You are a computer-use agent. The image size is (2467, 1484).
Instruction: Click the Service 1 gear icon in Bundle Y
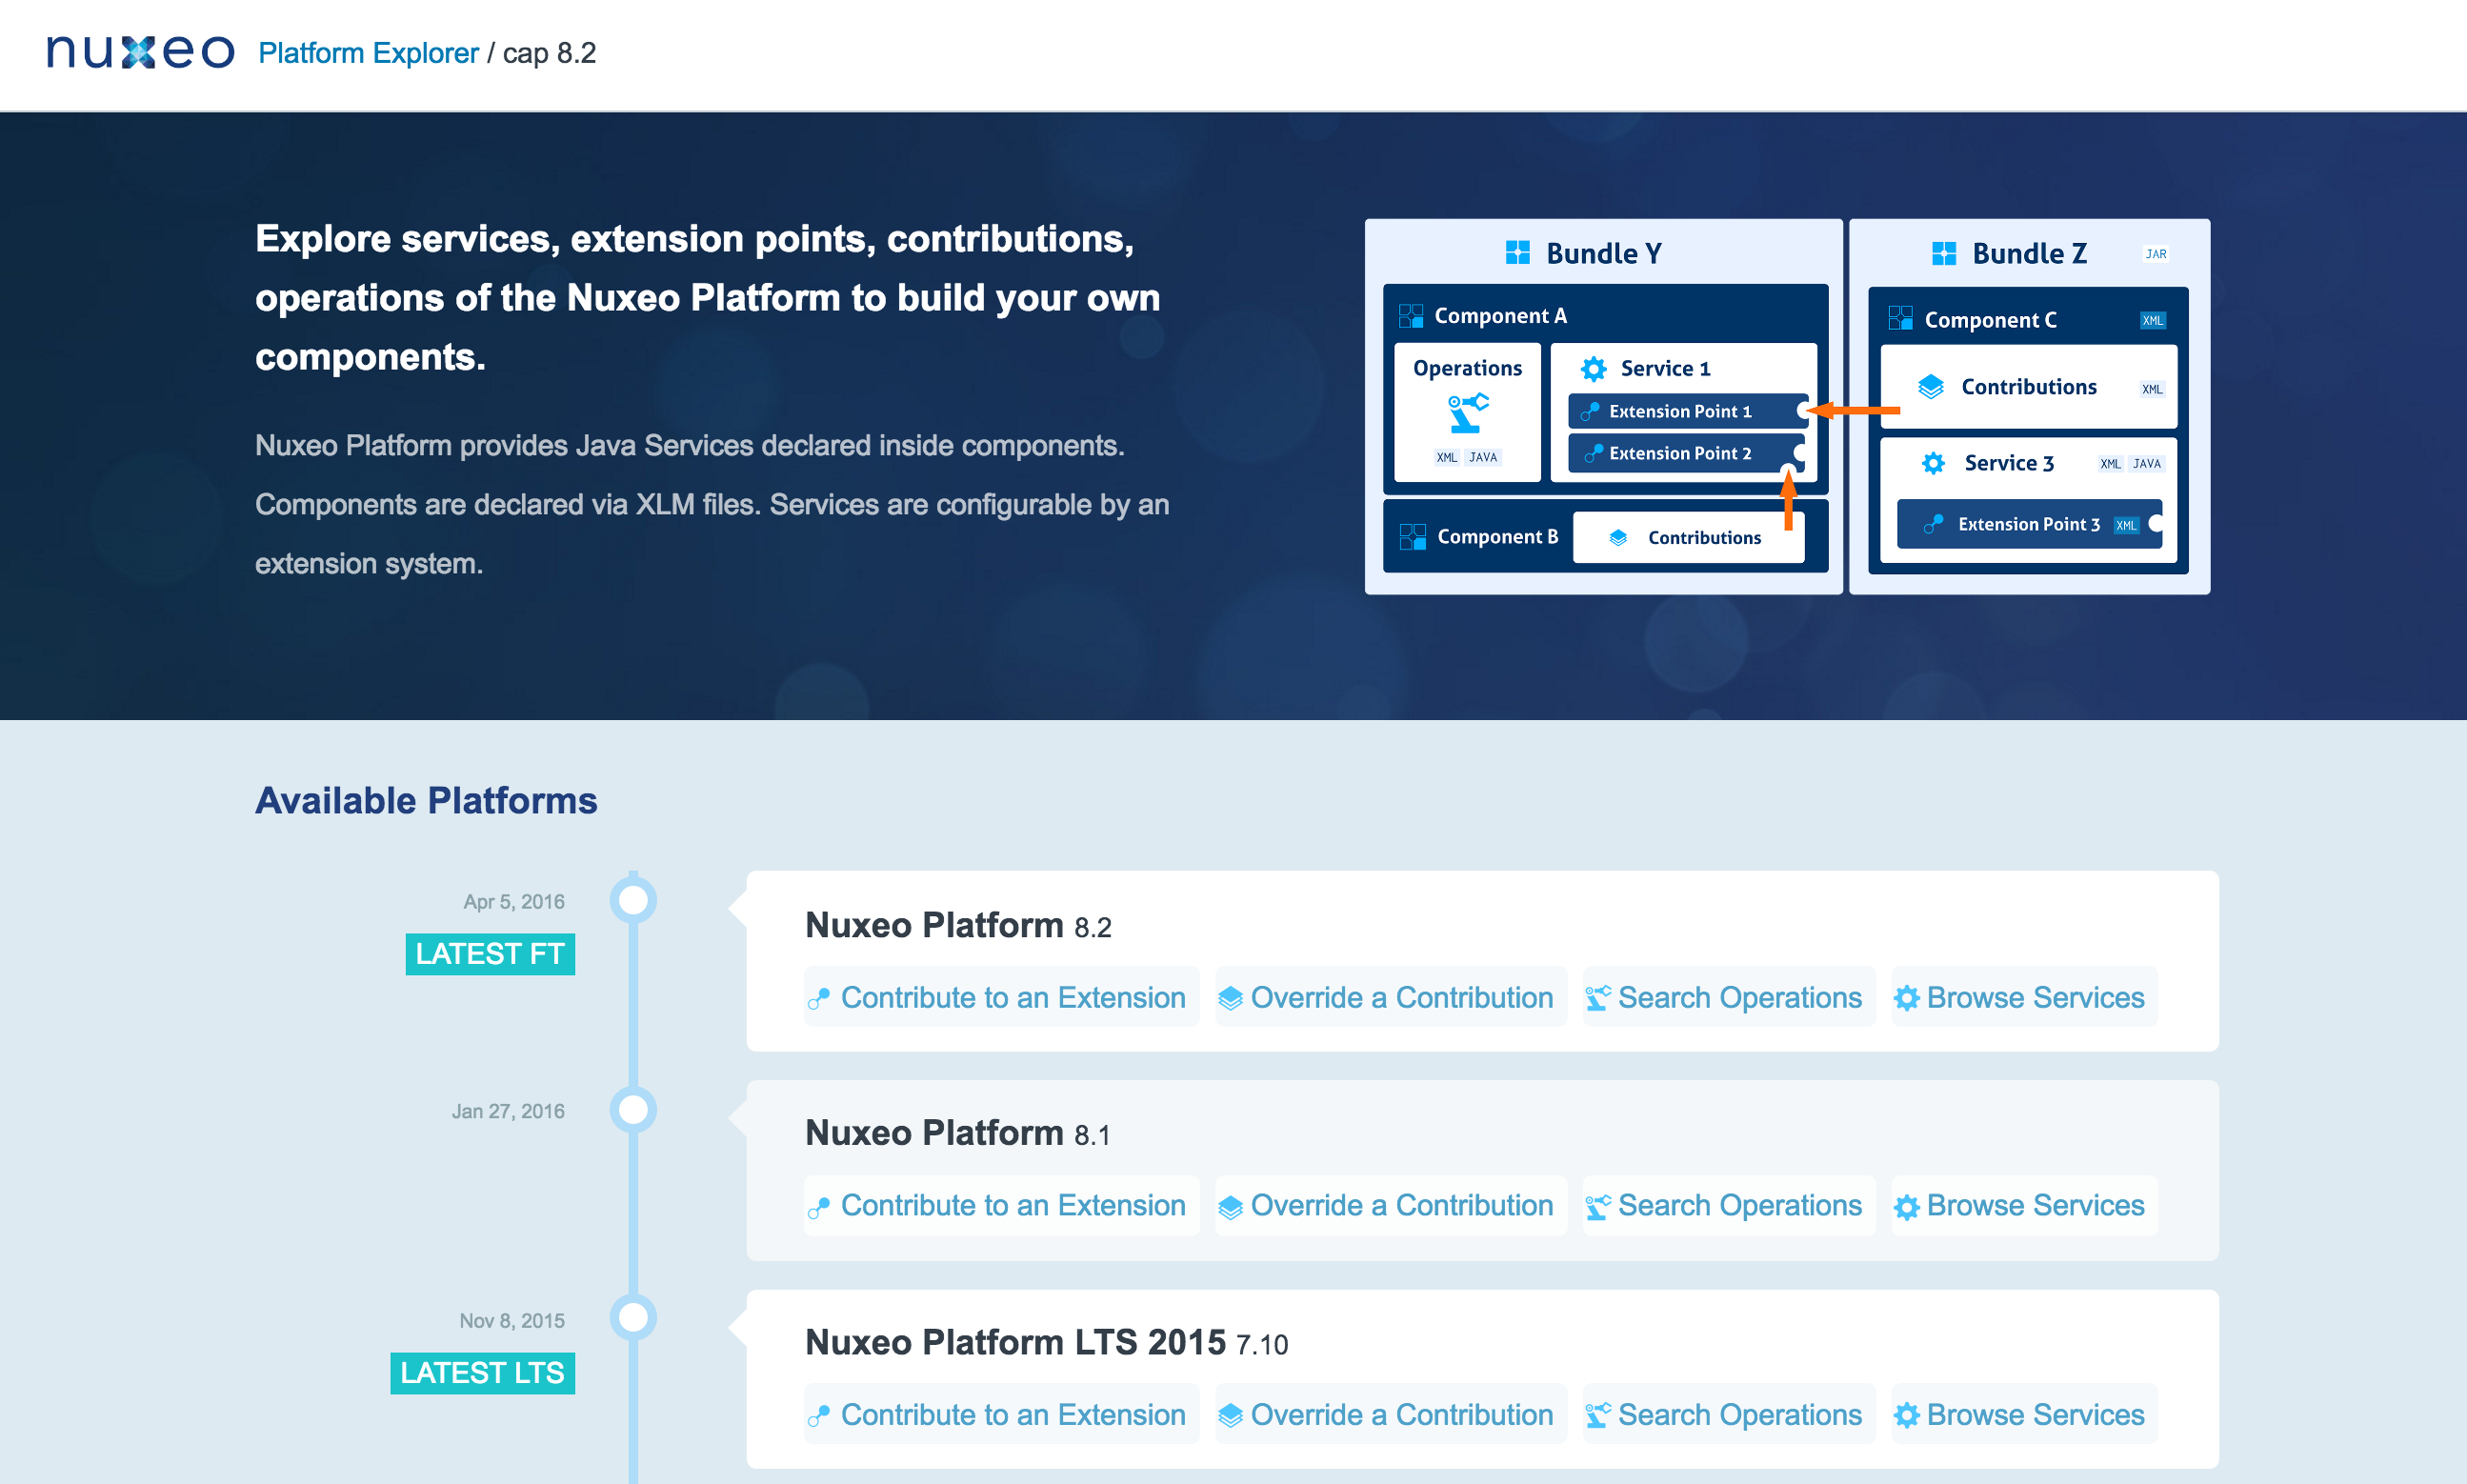(x=1594, y=367)
